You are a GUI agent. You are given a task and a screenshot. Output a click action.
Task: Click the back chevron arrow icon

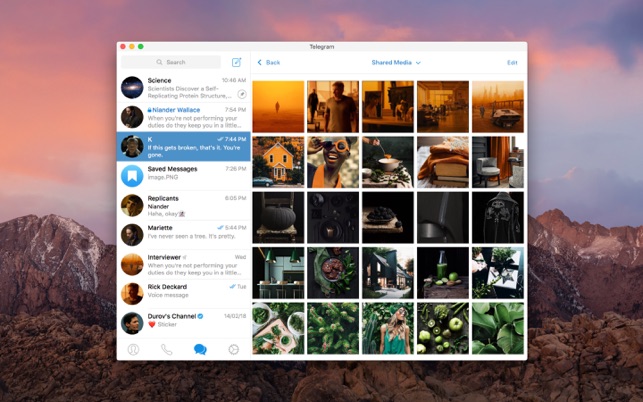coord(259,62)
